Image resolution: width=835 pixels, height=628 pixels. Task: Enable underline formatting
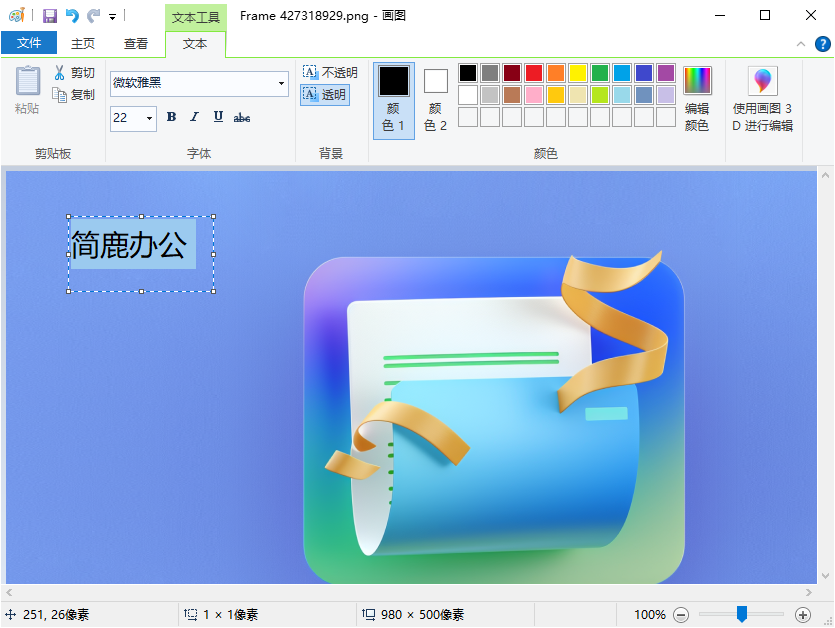[218, 117]
